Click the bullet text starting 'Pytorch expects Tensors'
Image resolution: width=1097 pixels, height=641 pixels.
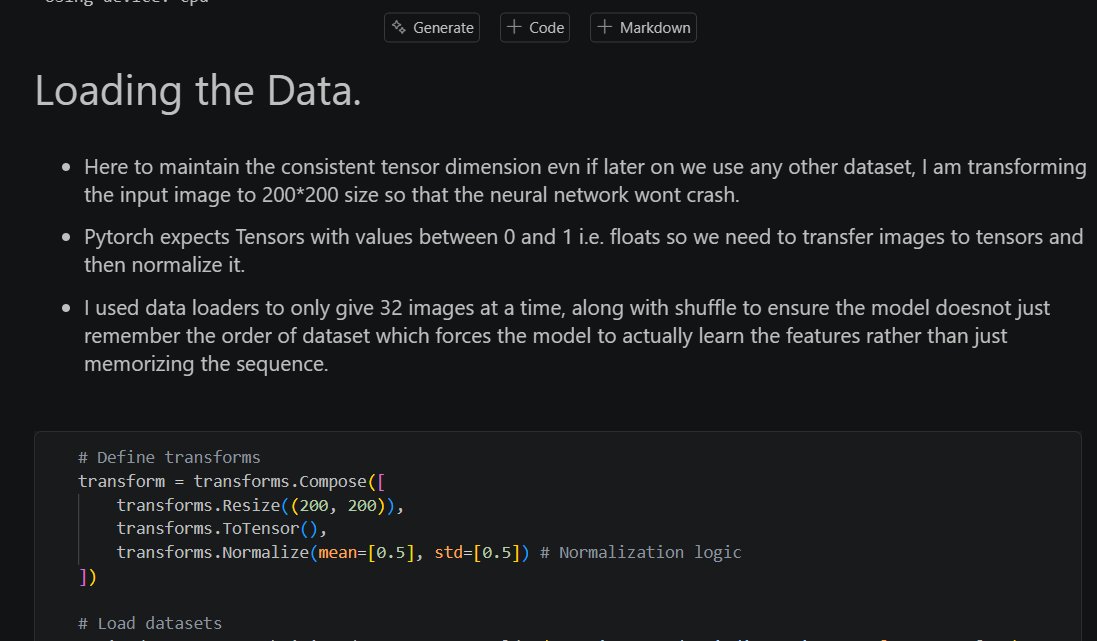[x=583, y=251]
